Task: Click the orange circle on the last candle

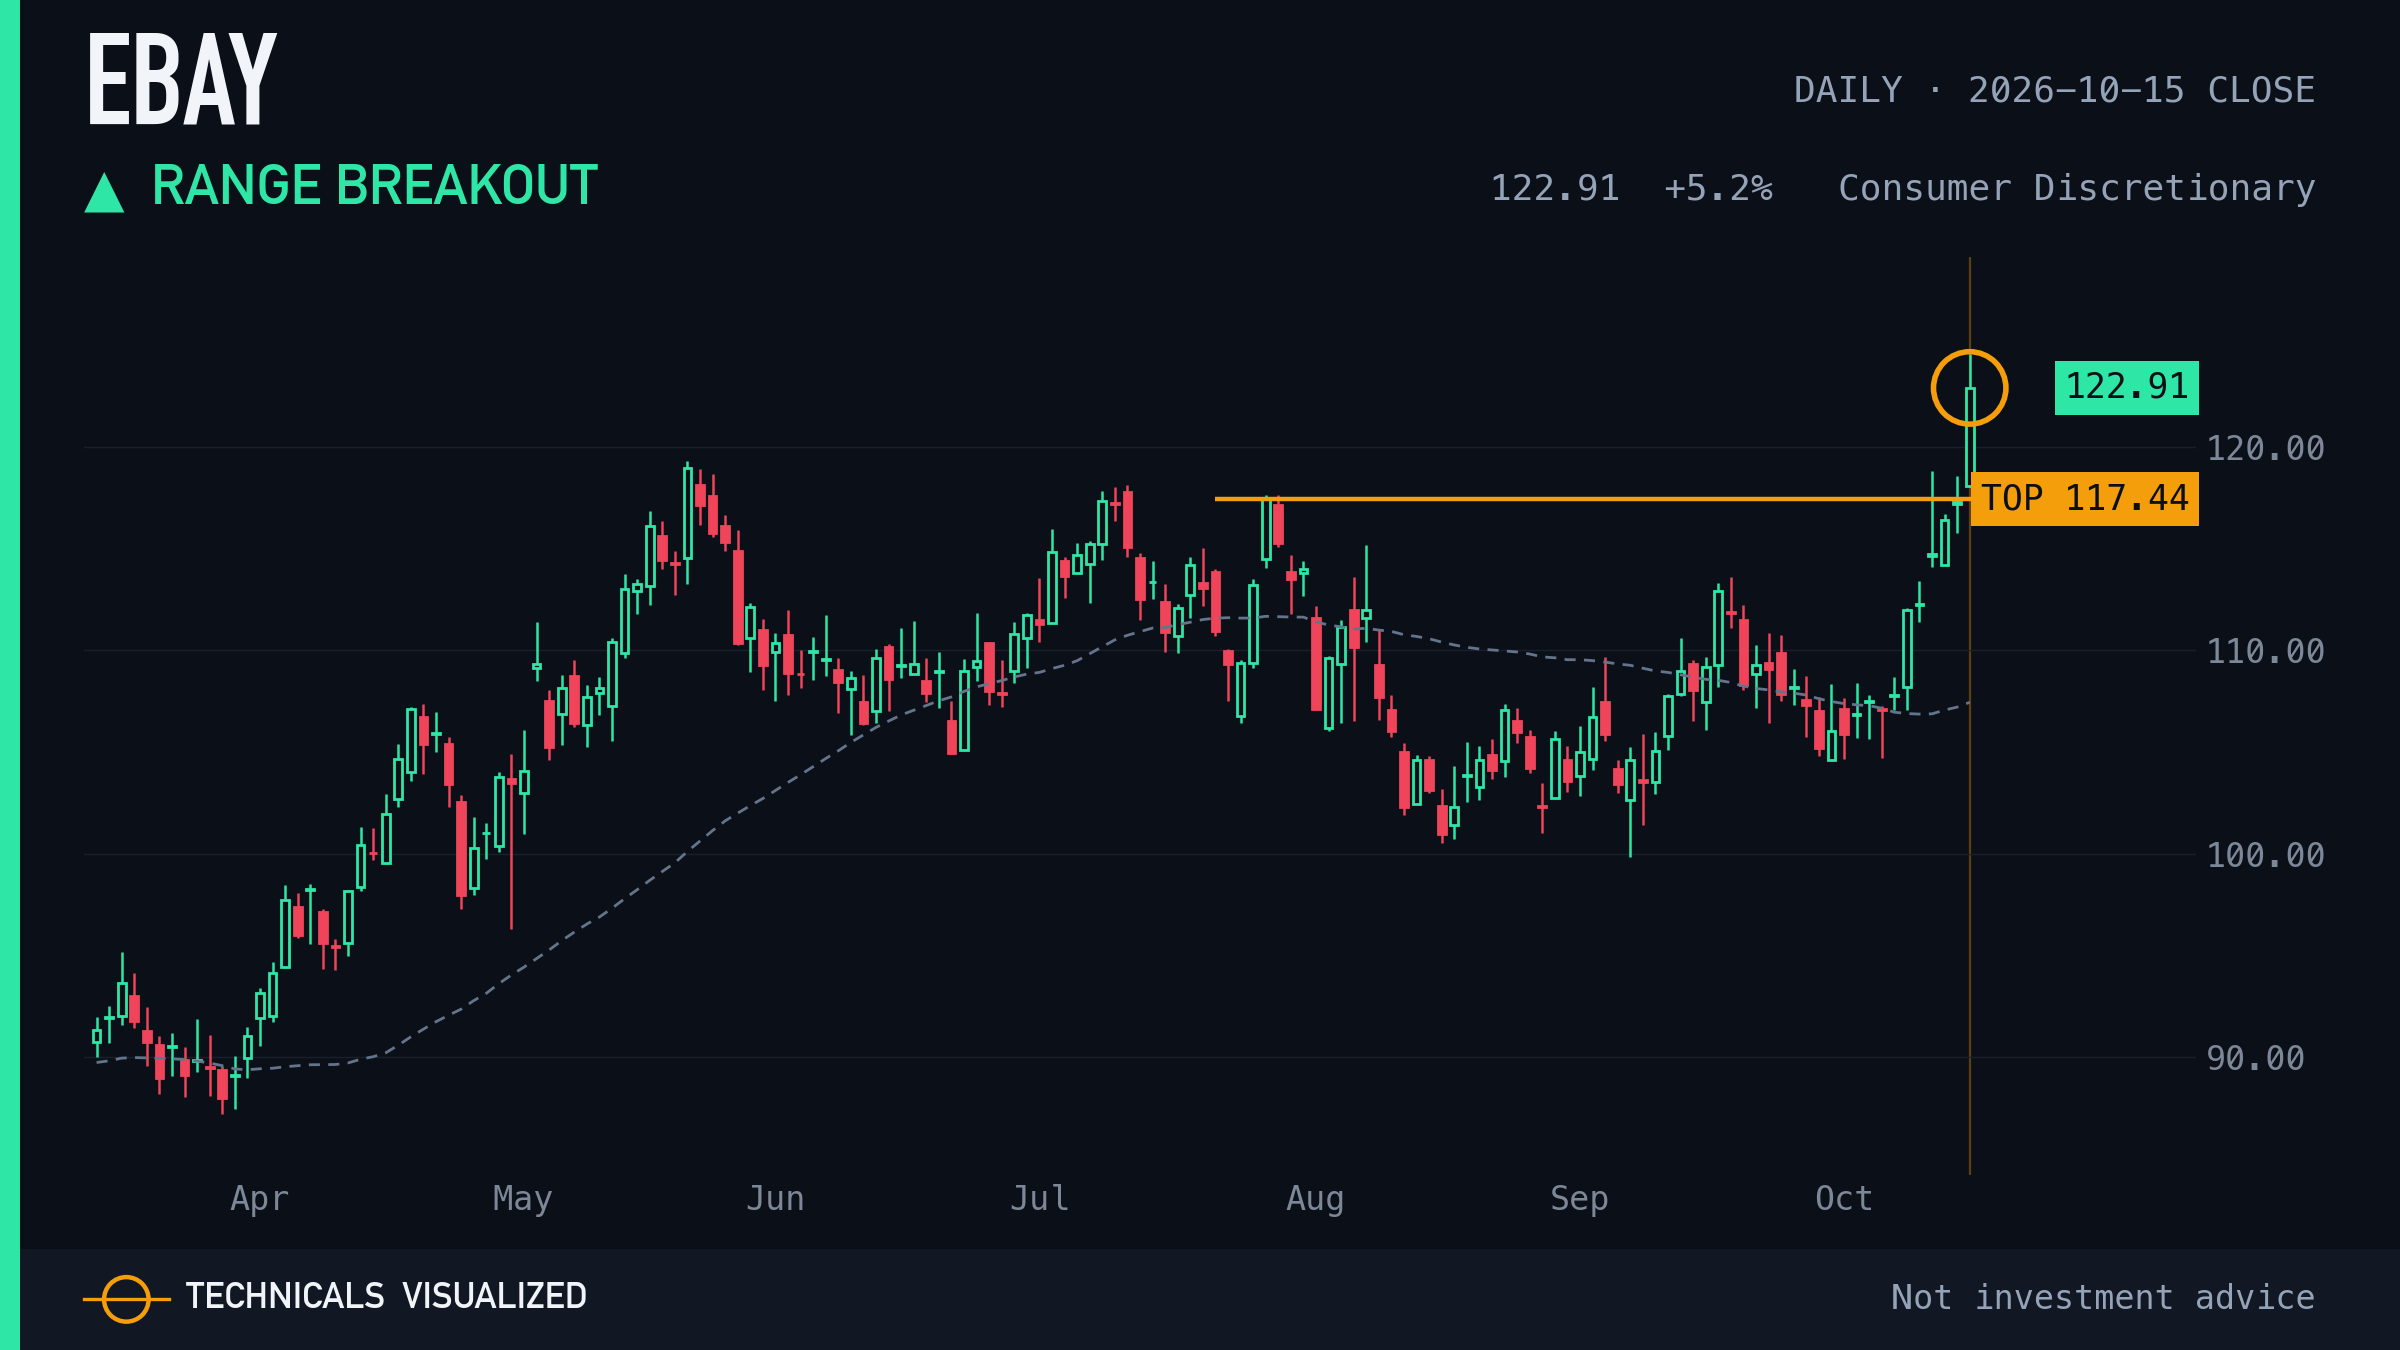Action: (1969, 388)
